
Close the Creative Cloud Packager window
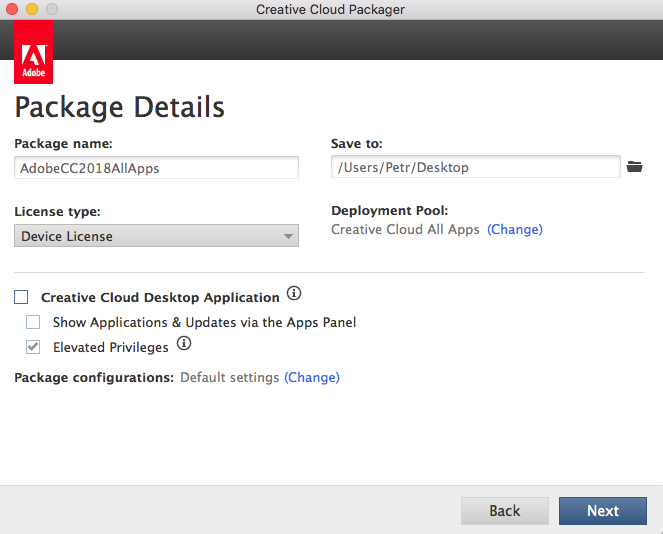[x=12, y=9]
